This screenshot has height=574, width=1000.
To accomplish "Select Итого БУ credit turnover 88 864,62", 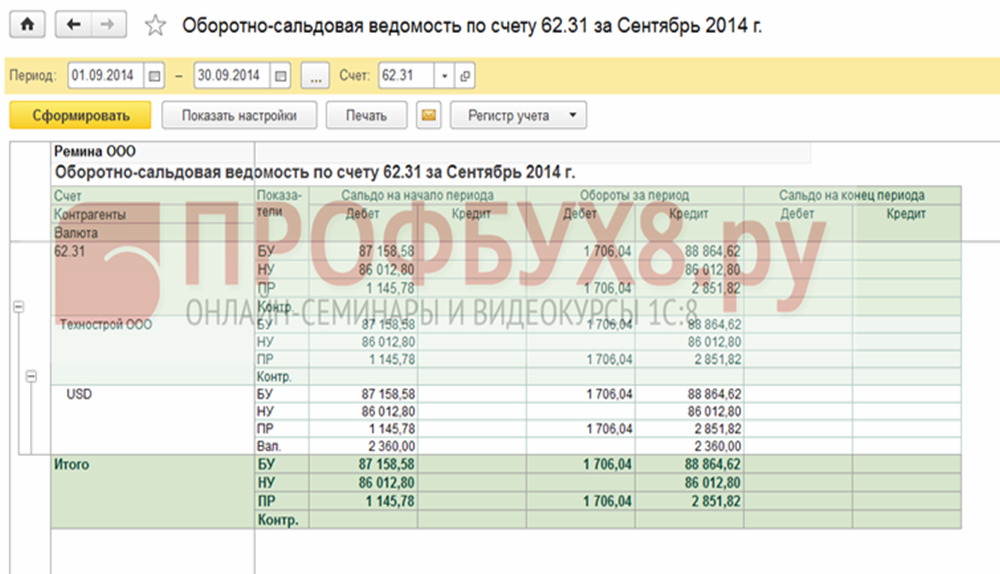I will pos(689,464).
